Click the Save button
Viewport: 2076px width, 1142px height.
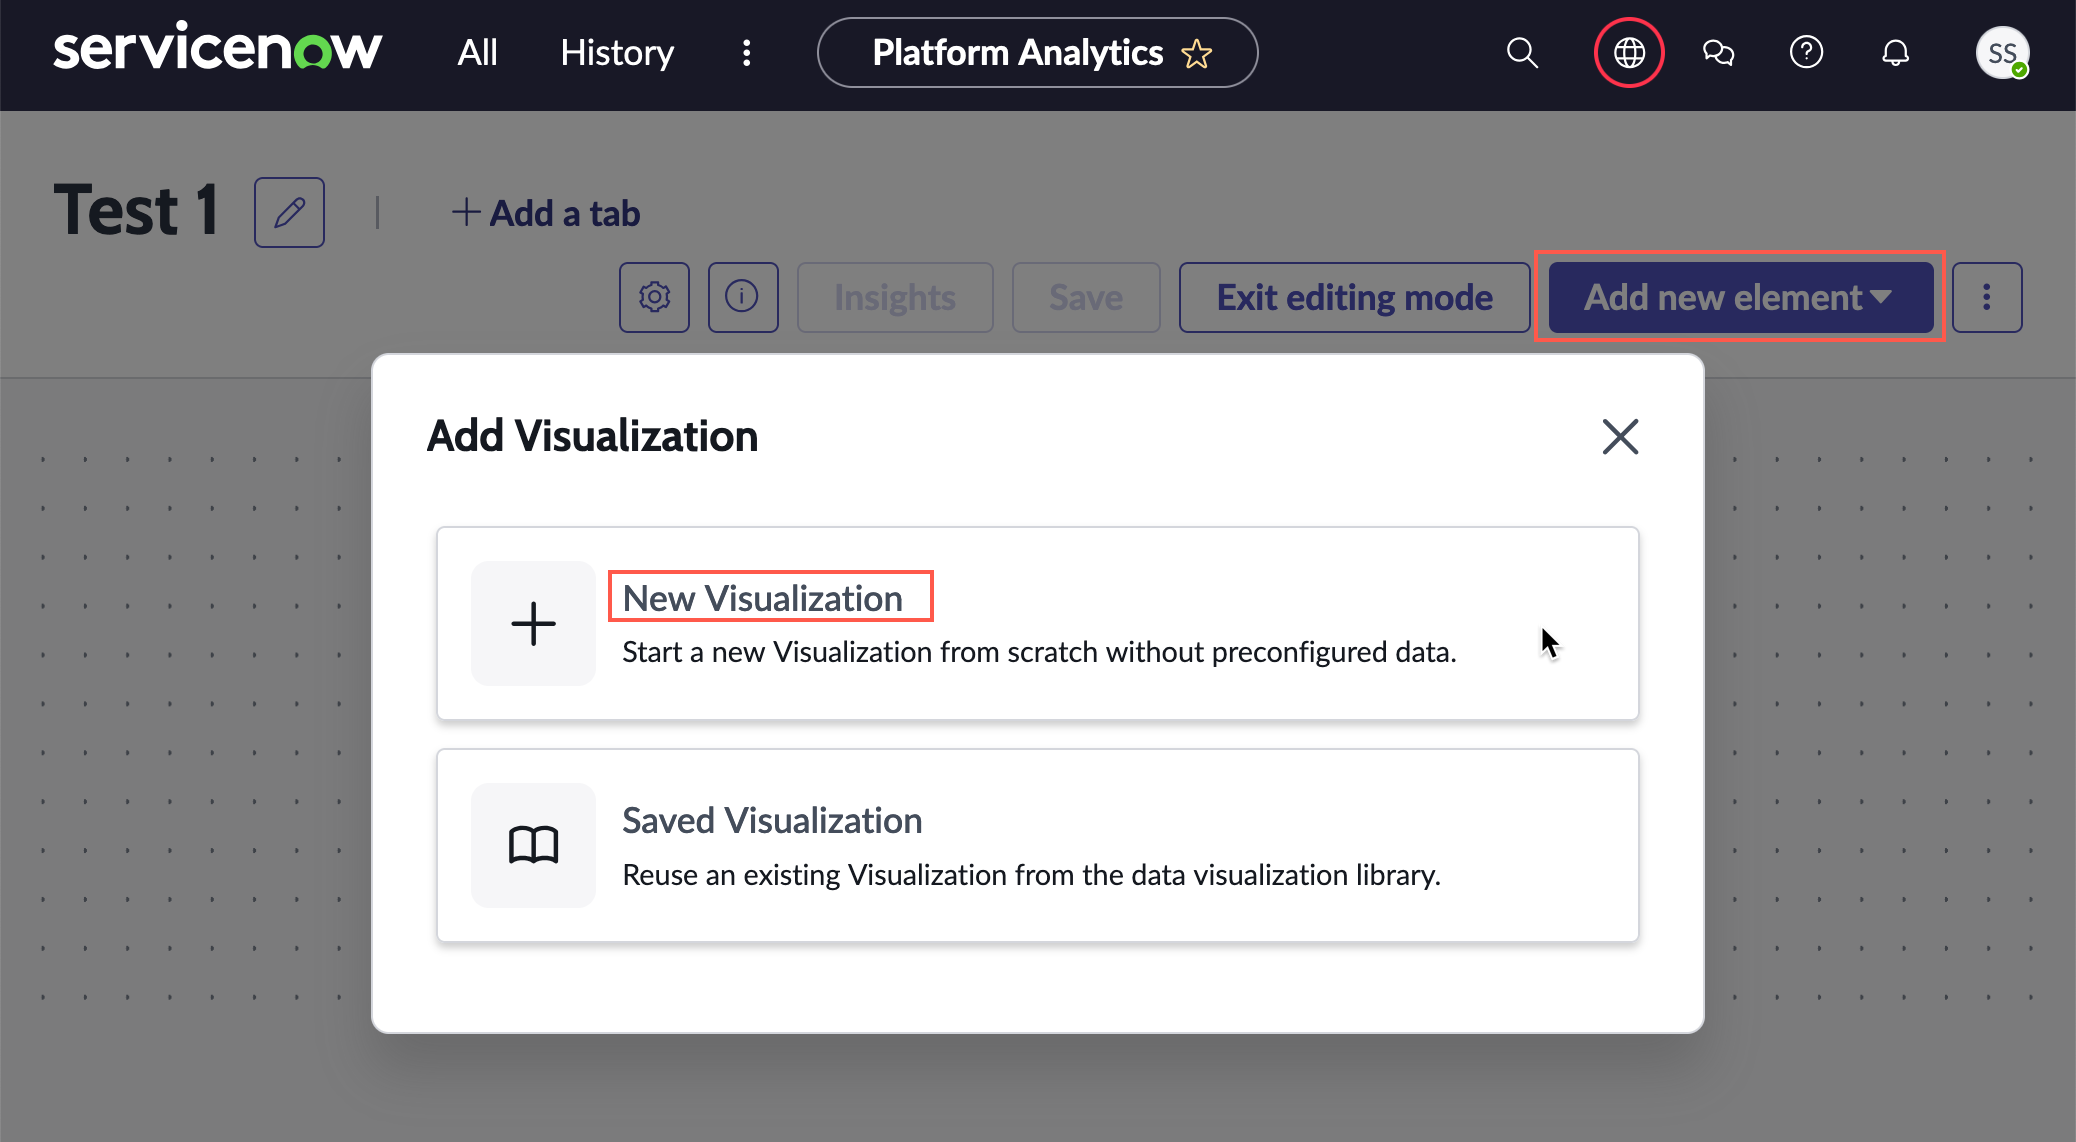point(1086,297)
